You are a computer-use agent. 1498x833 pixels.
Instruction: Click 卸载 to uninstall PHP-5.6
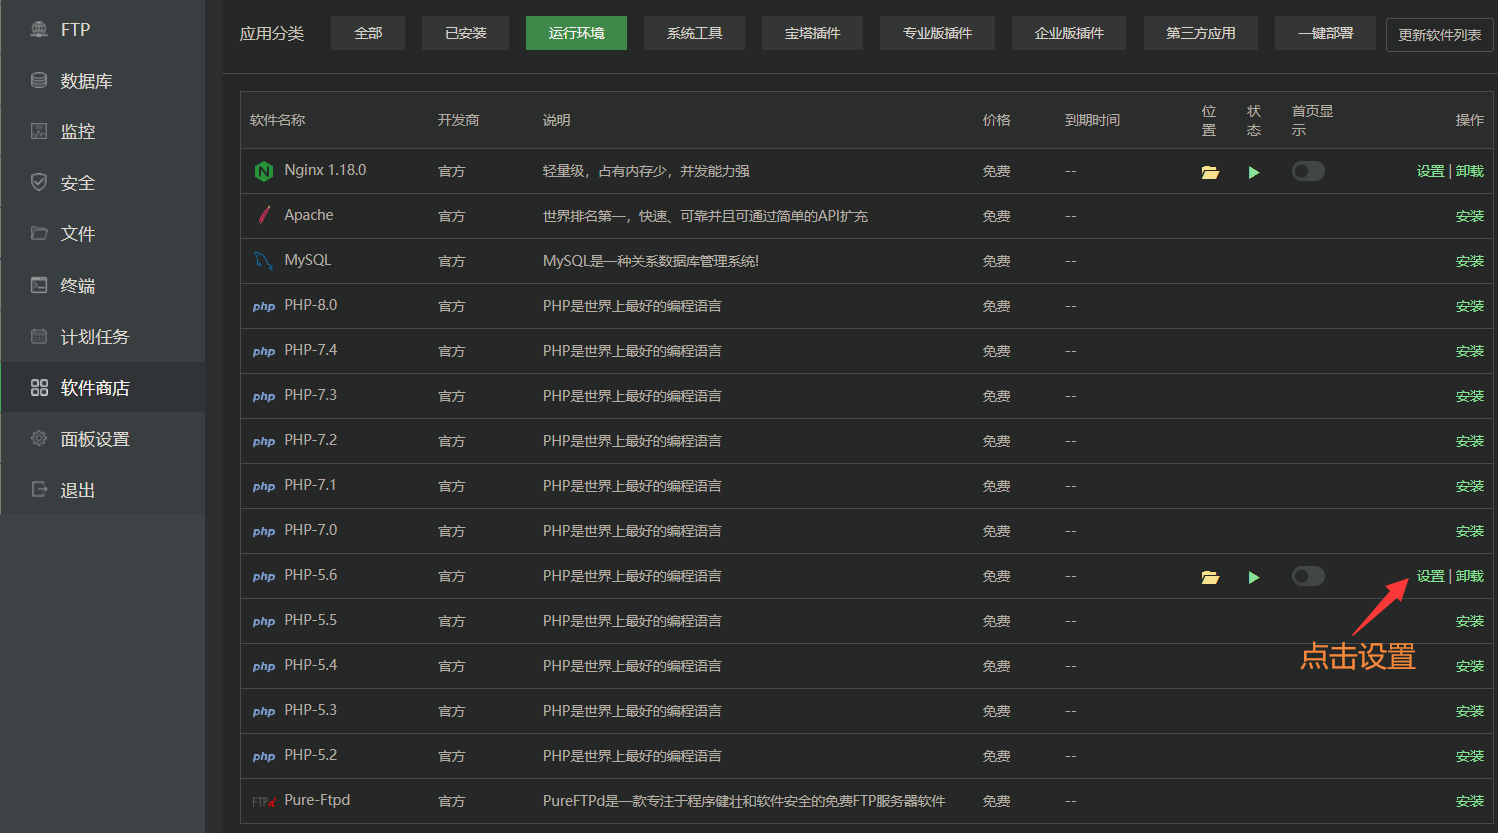(1470, 576)
